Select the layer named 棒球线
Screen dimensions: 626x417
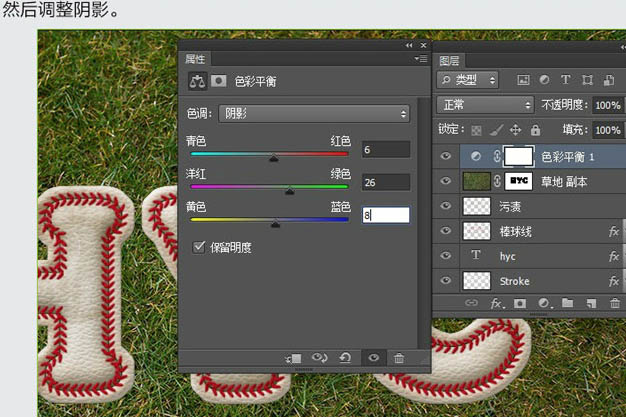tap(515, 232)
